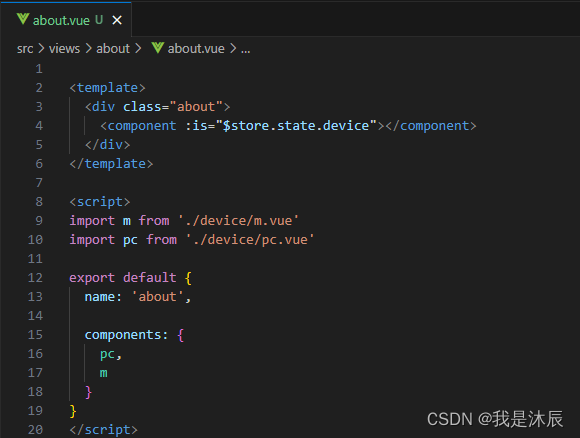Image resolution: width=580 pixels, height=438 pixels.
Task: Open the src breadcrumb segment
Action: pos(25,48)
